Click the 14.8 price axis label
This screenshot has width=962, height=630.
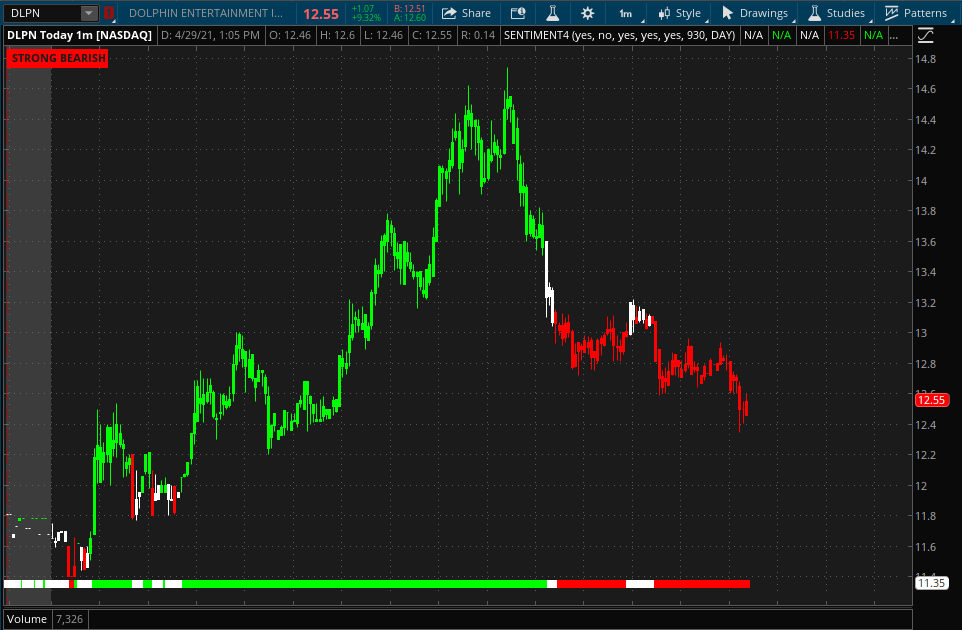tap(925, 59)
